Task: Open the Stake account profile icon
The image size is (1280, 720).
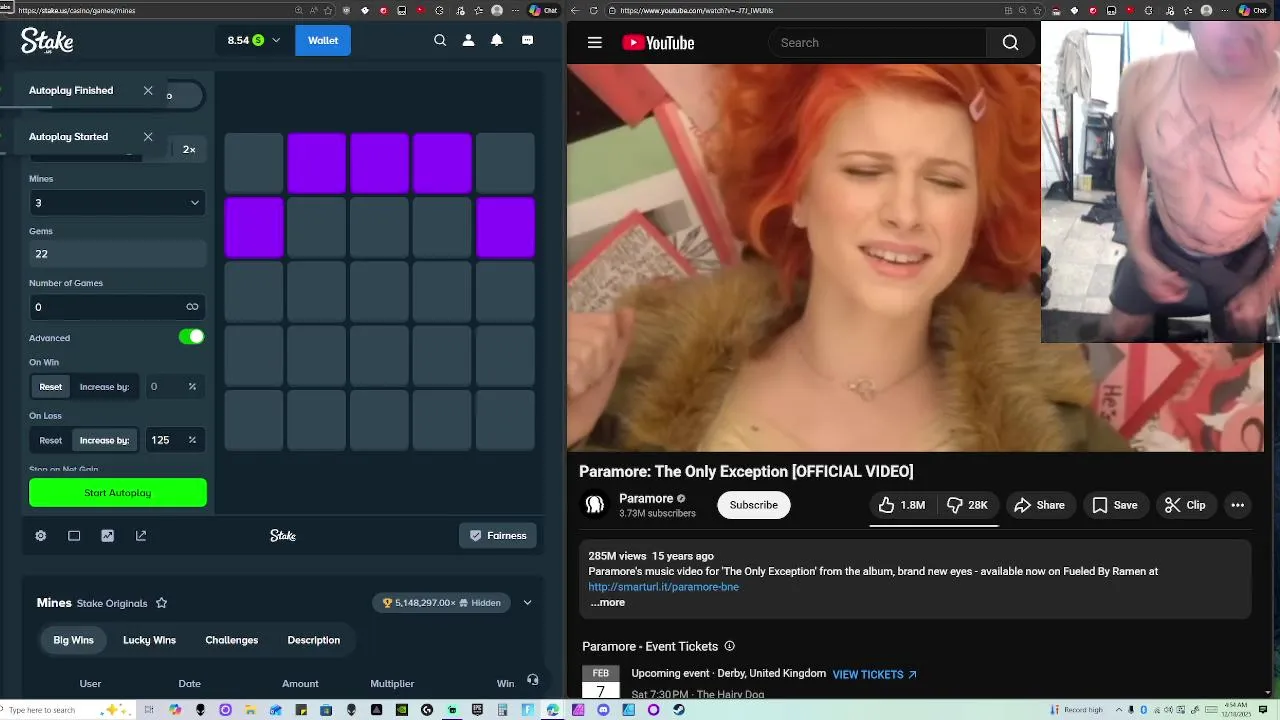Action: [x=468, y=40]
